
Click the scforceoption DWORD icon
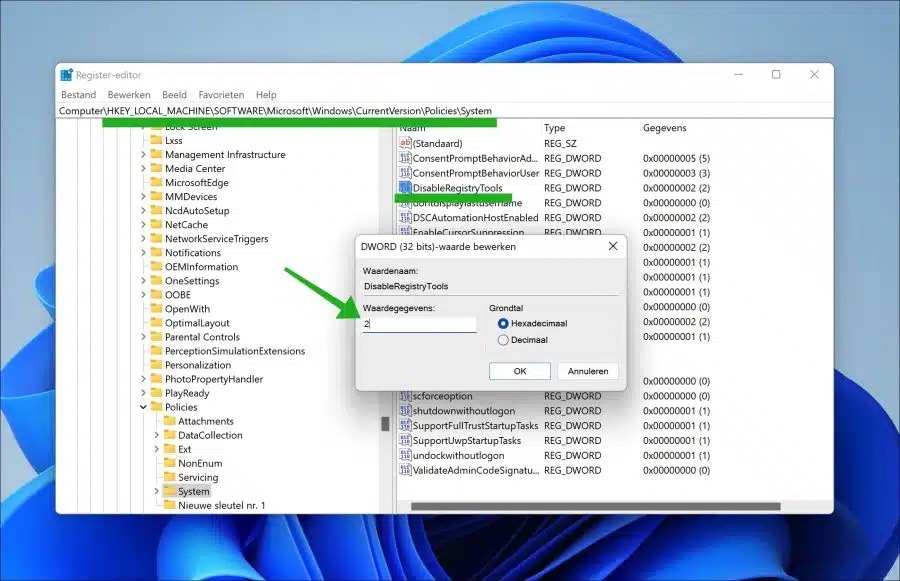405,396
